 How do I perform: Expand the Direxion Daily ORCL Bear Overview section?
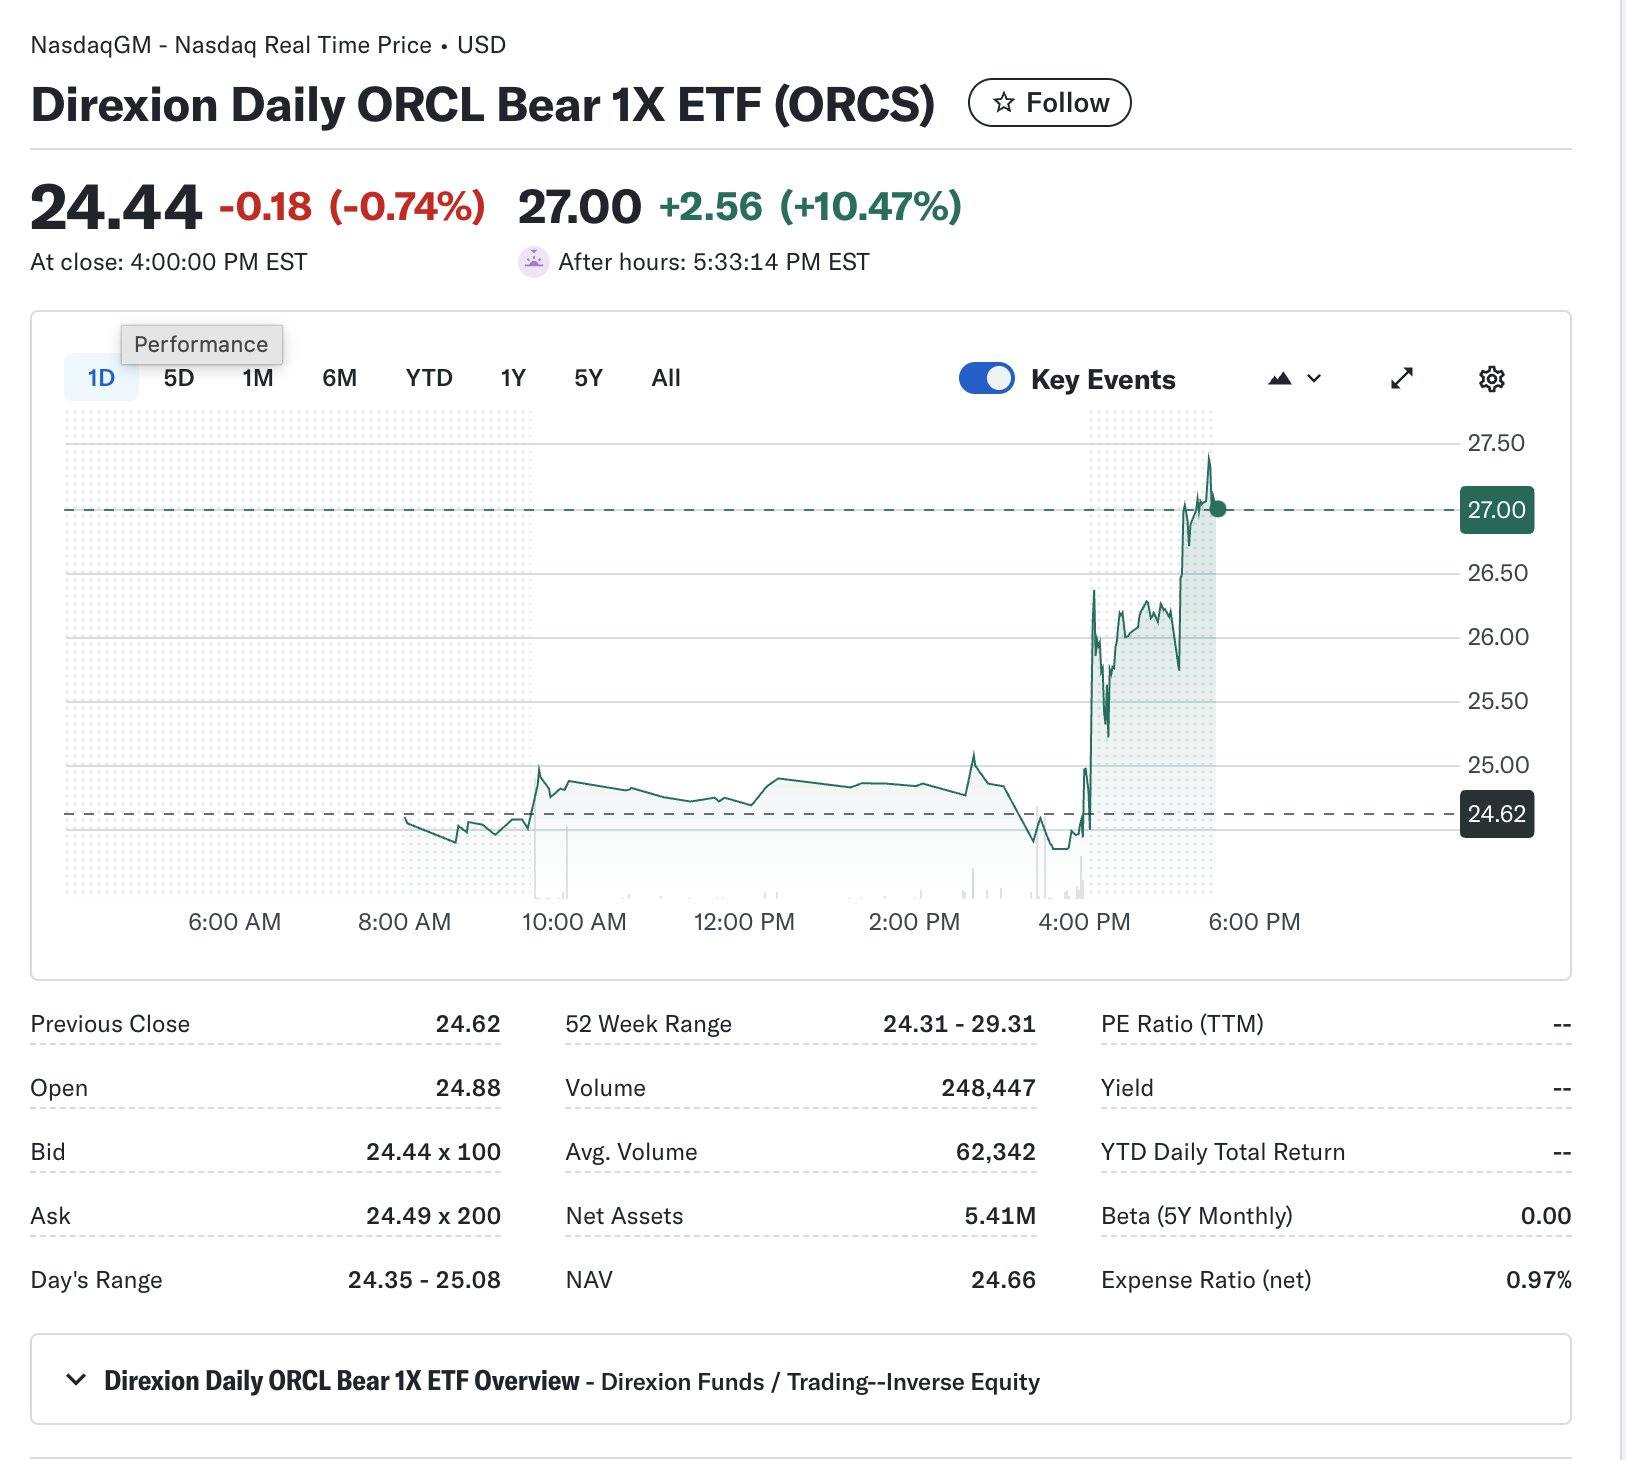click(76, 1381)
